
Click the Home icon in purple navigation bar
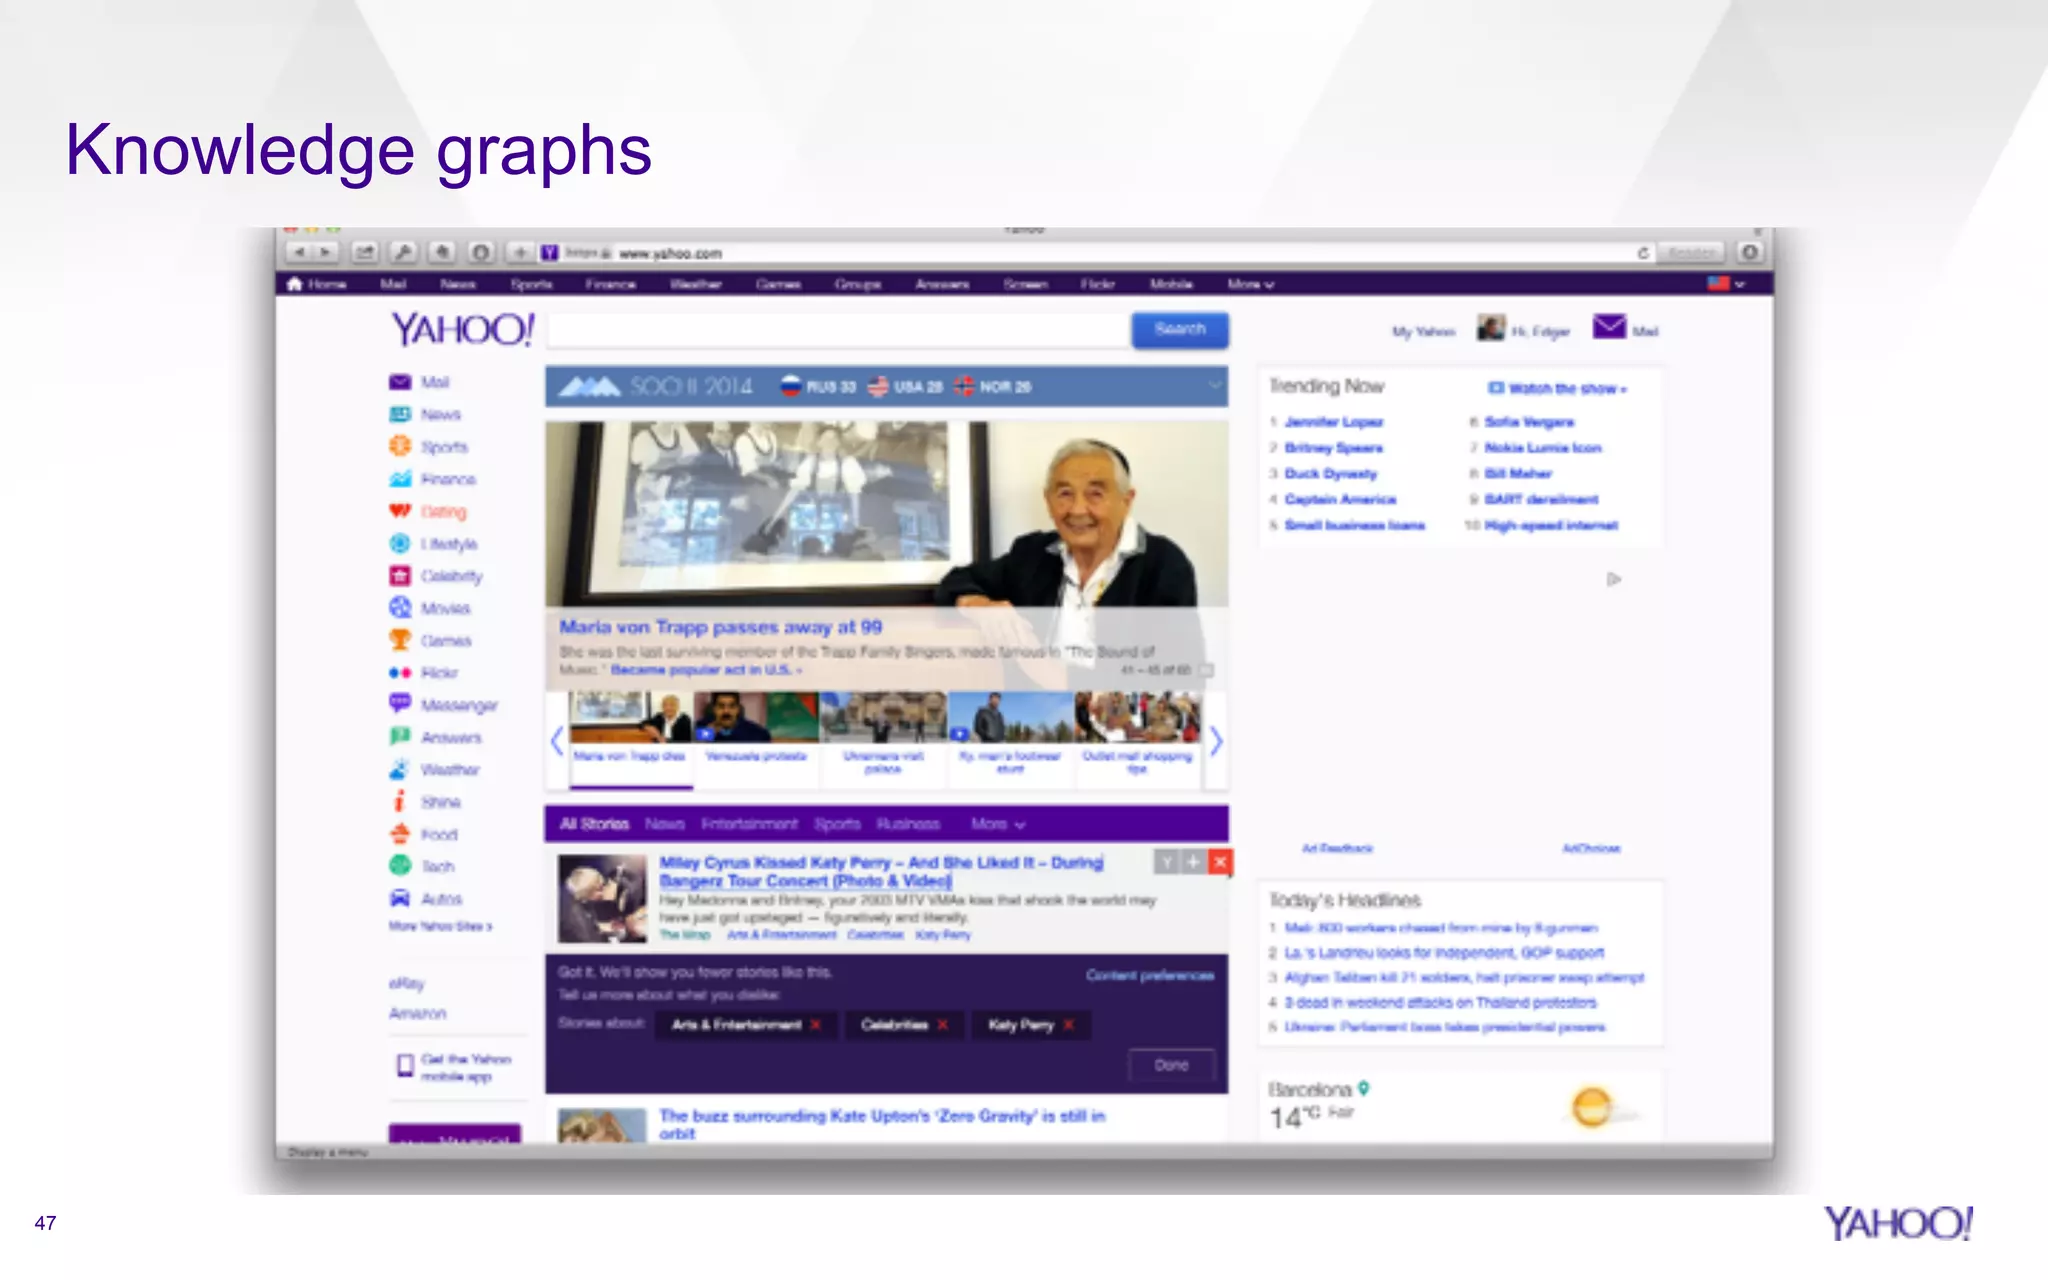[x=294, y=284]
